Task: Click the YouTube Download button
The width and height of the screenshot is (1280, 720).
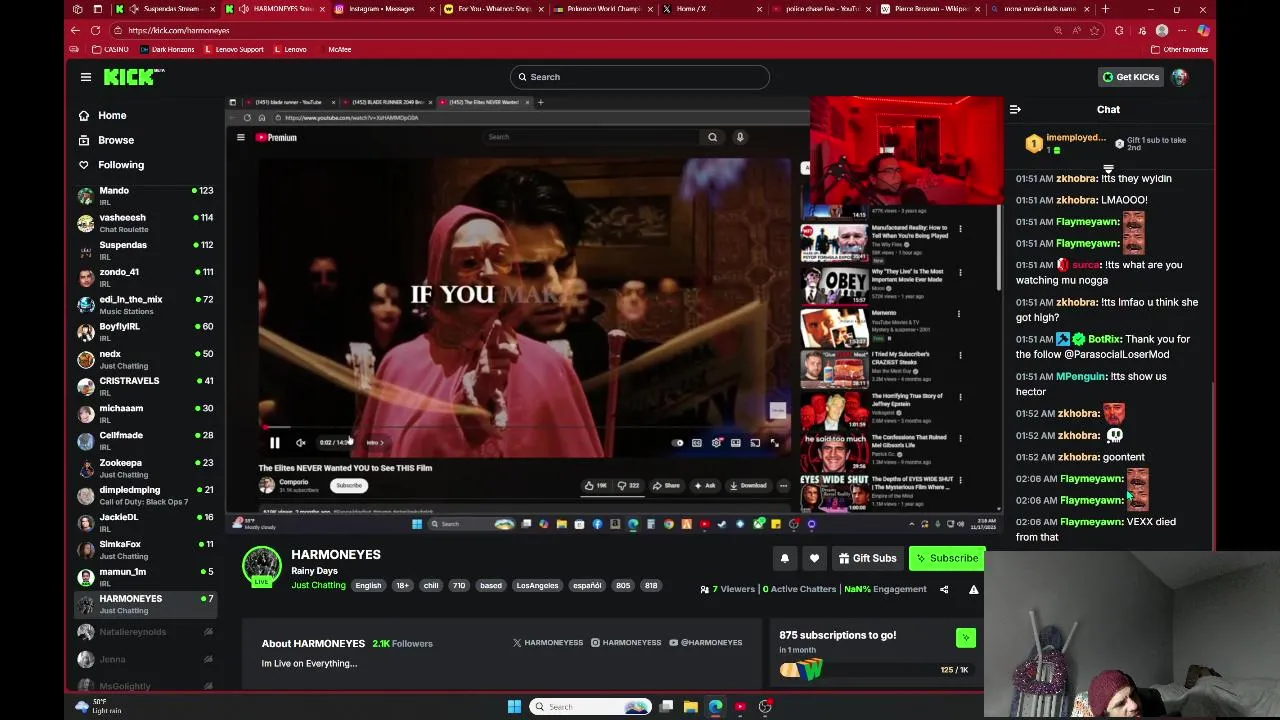Action: 748,485
